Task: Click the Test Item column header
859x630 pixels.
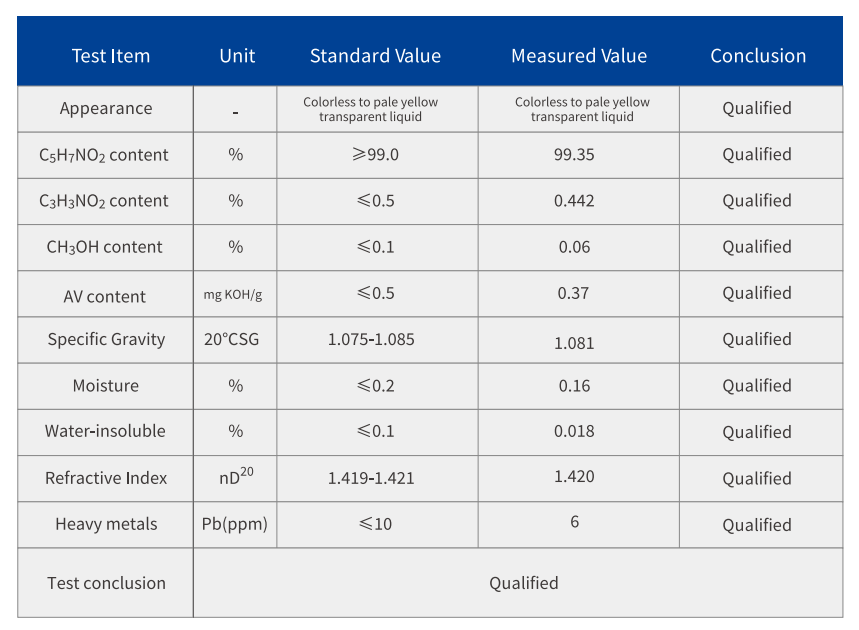Action: click(x=110, y=56)
